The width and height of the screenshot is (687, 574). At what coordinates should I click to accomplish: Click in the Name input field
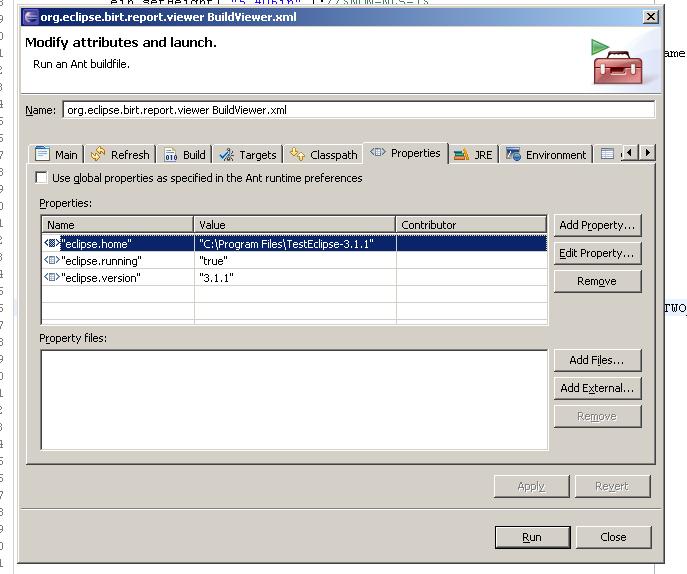[x=359, y=110]
